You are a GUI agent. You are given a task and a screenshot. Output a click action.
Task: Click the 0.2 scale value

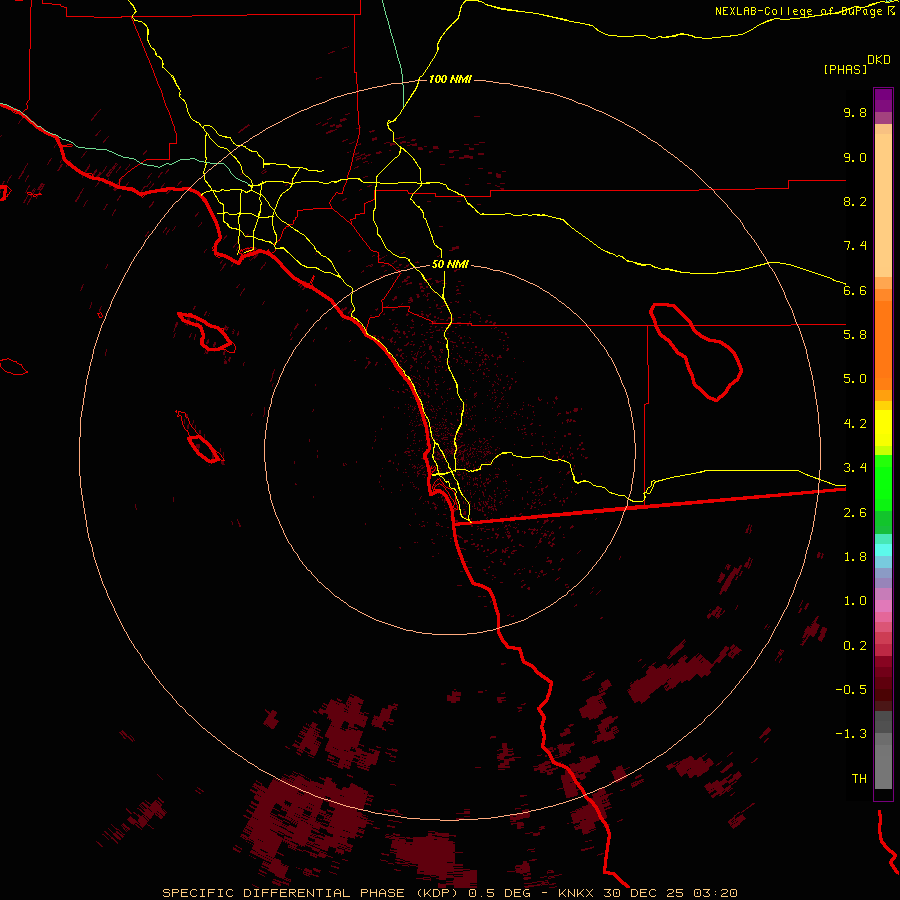point(855,646)
